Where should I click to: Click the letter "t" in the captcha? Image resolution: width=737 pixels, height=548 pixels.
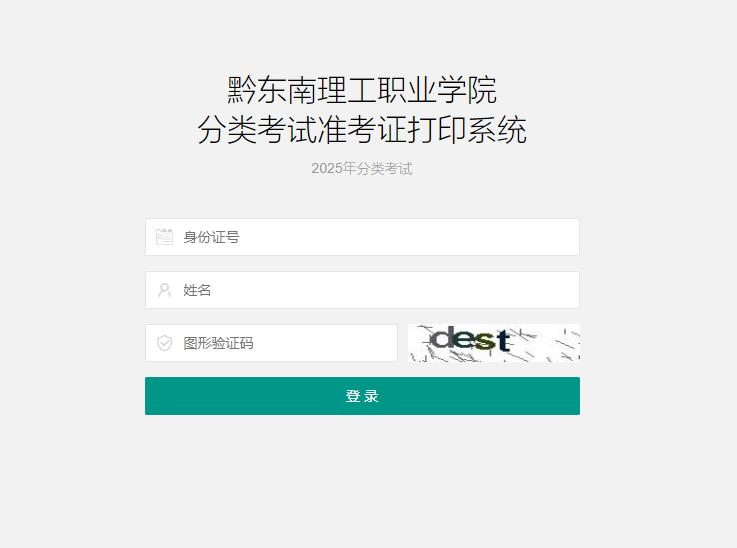click(x=504, y=340)
